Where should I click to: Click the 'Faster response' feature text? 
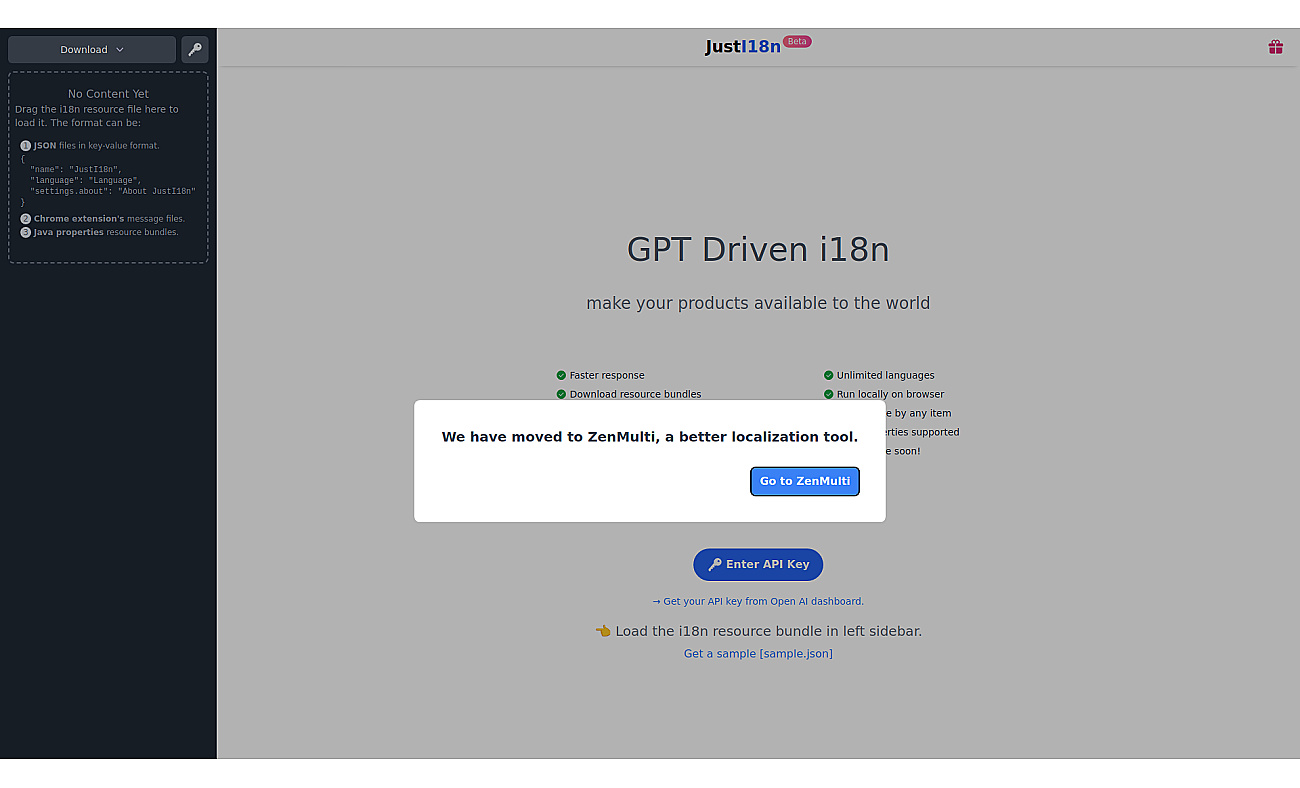coord(607,375)
